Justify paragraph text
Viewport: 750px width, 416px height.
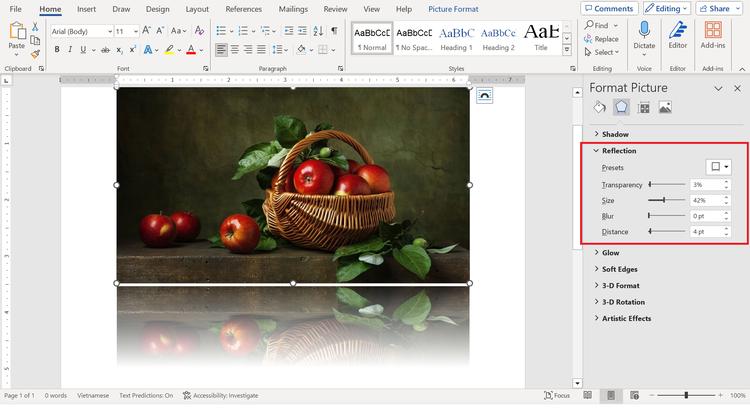pos(261,49)
